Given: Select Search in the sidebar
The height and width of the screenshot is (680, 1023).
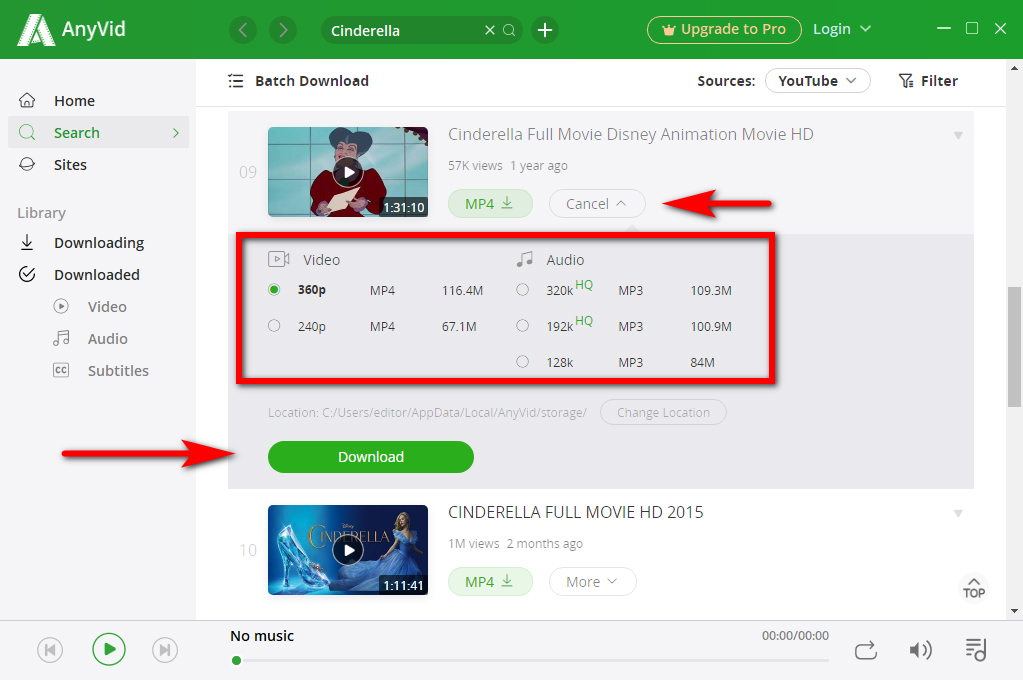Looking at the screenshot, I should [x=98, y=132].
